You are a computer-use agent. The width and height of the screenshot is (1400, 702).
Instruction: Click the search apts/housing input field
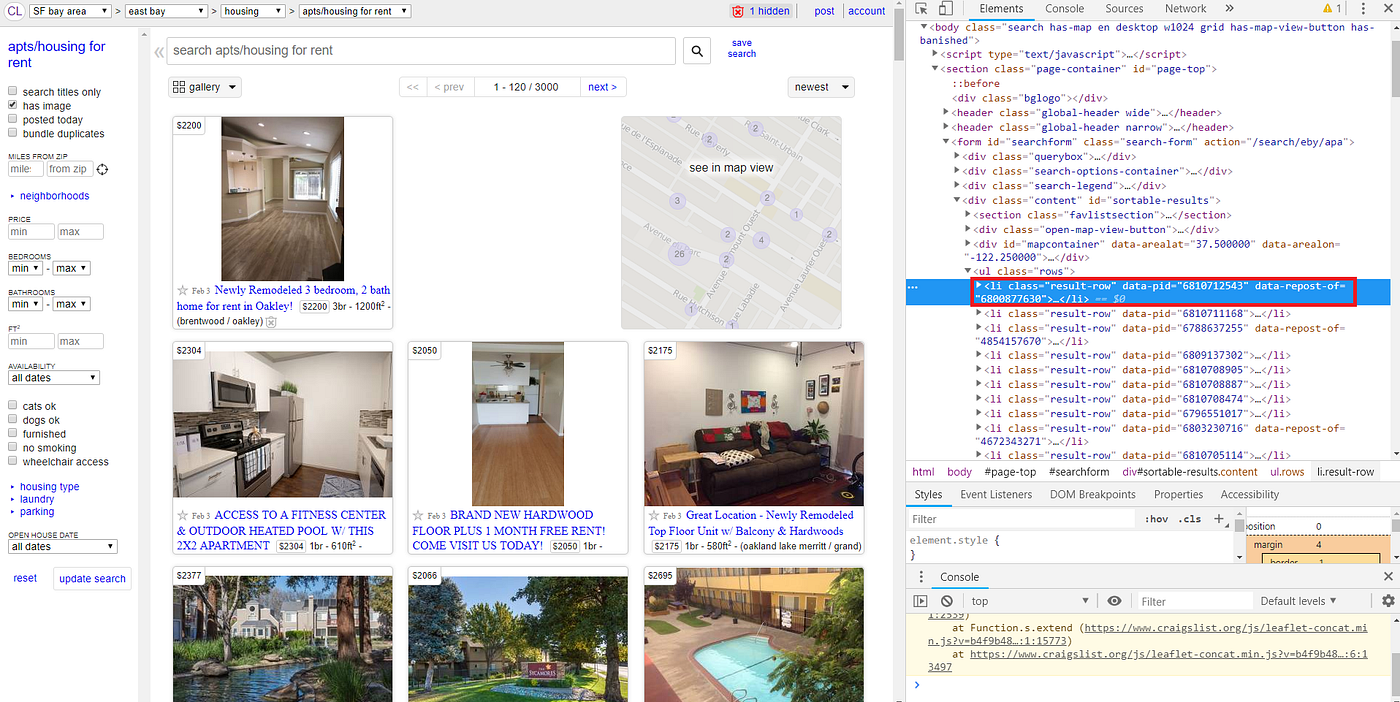coord(421,51)
